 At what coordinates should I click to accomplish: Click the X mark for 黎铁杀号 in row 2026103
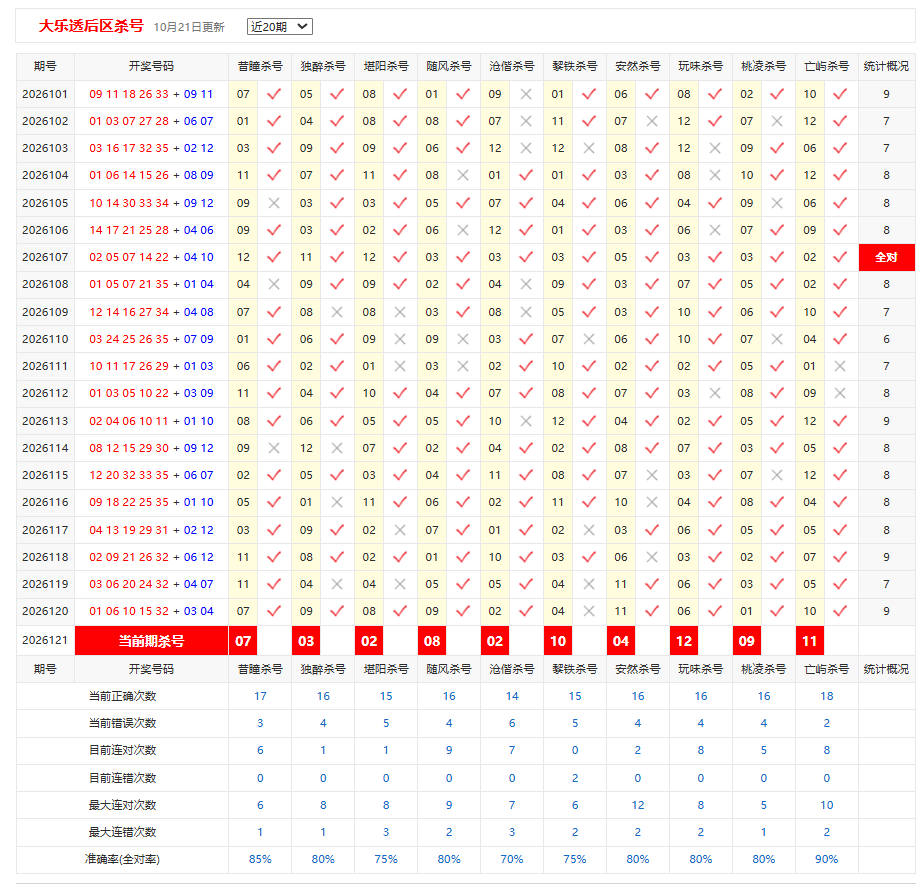click(588, 148)
